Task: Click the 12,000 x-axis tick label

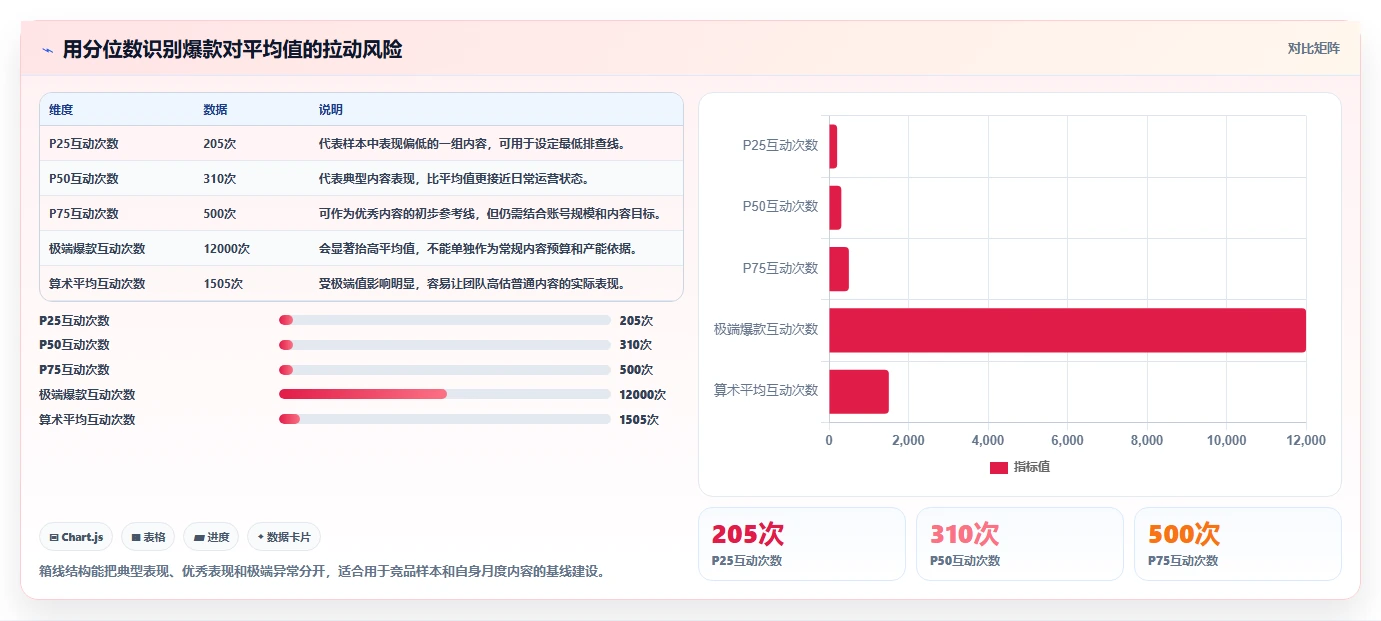Action: [x=1306, y=440]
